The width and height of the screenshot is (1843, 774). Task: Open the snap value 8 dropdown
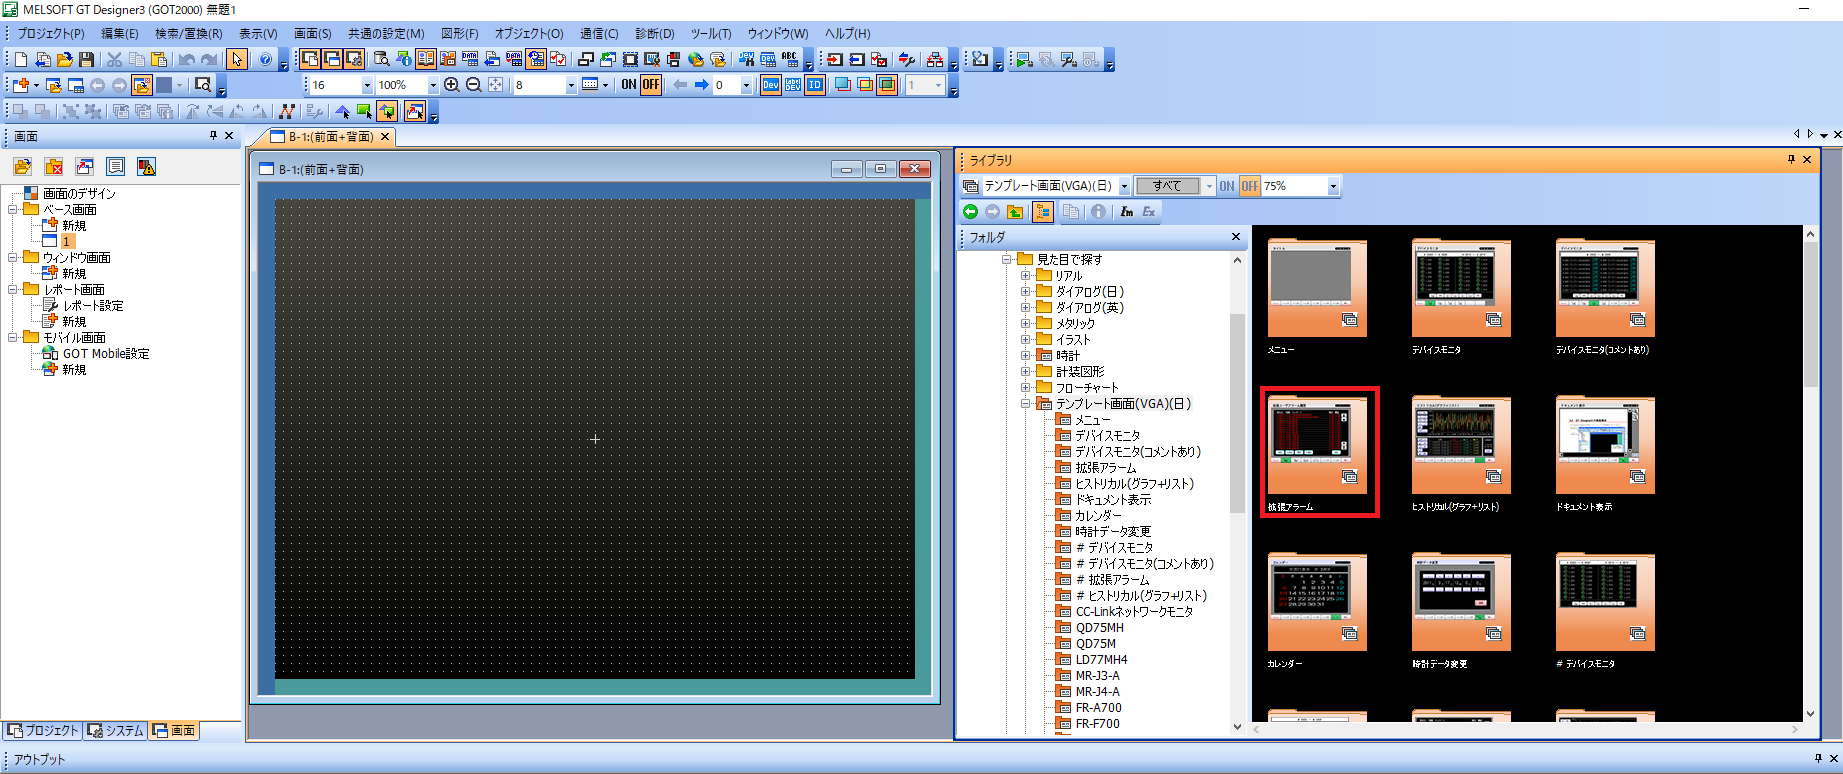click(x=571, y=85)
